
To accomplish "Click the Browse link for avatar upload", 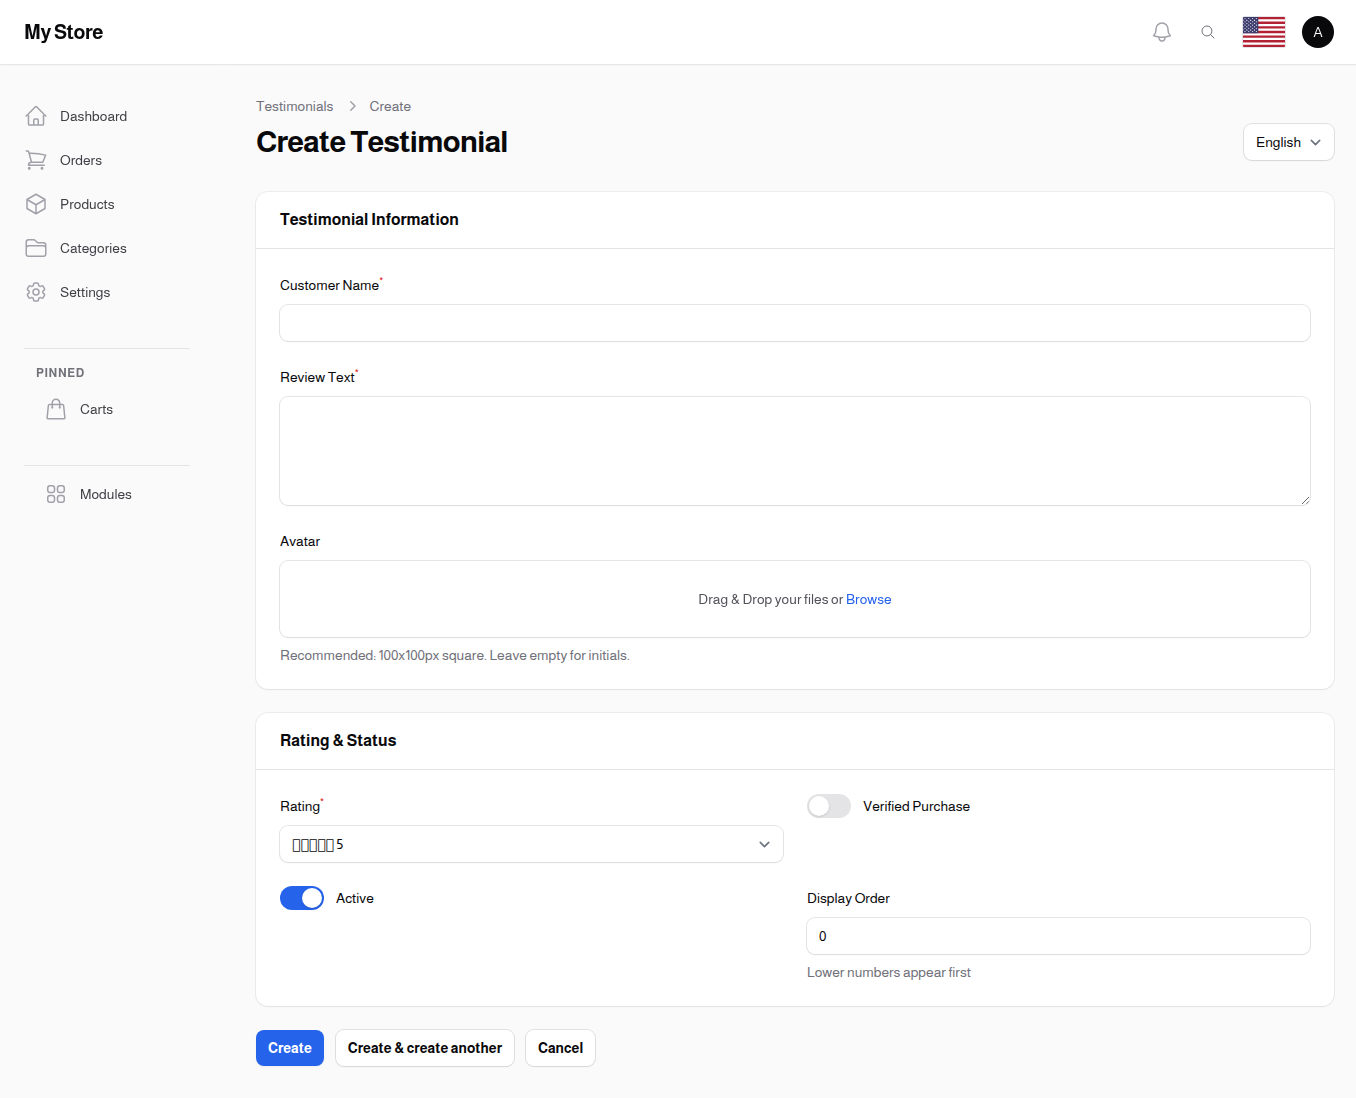I will pos(868,599).
